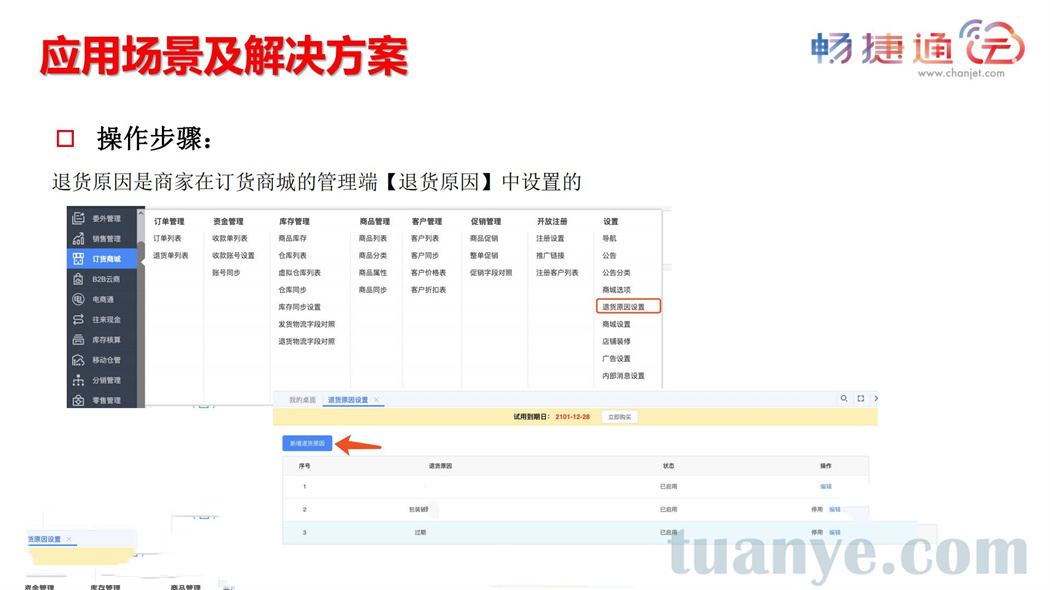Click the 新增退货原因 button
This screenshot has width=1050, height=590.
tap(307, 443)
